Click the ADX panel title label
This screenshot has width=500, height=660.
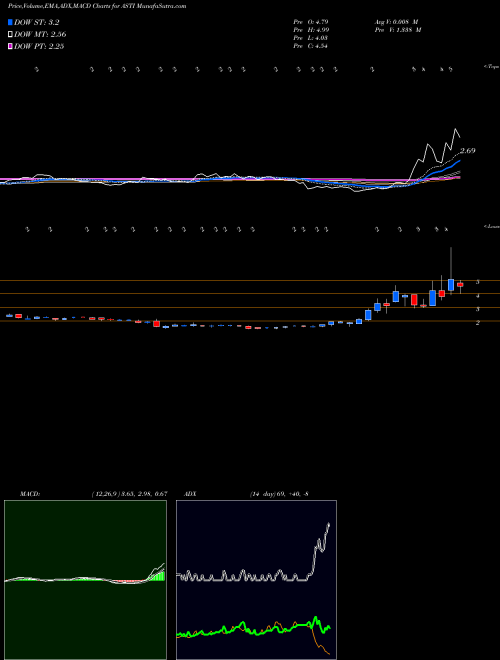(x=191, y=494)
